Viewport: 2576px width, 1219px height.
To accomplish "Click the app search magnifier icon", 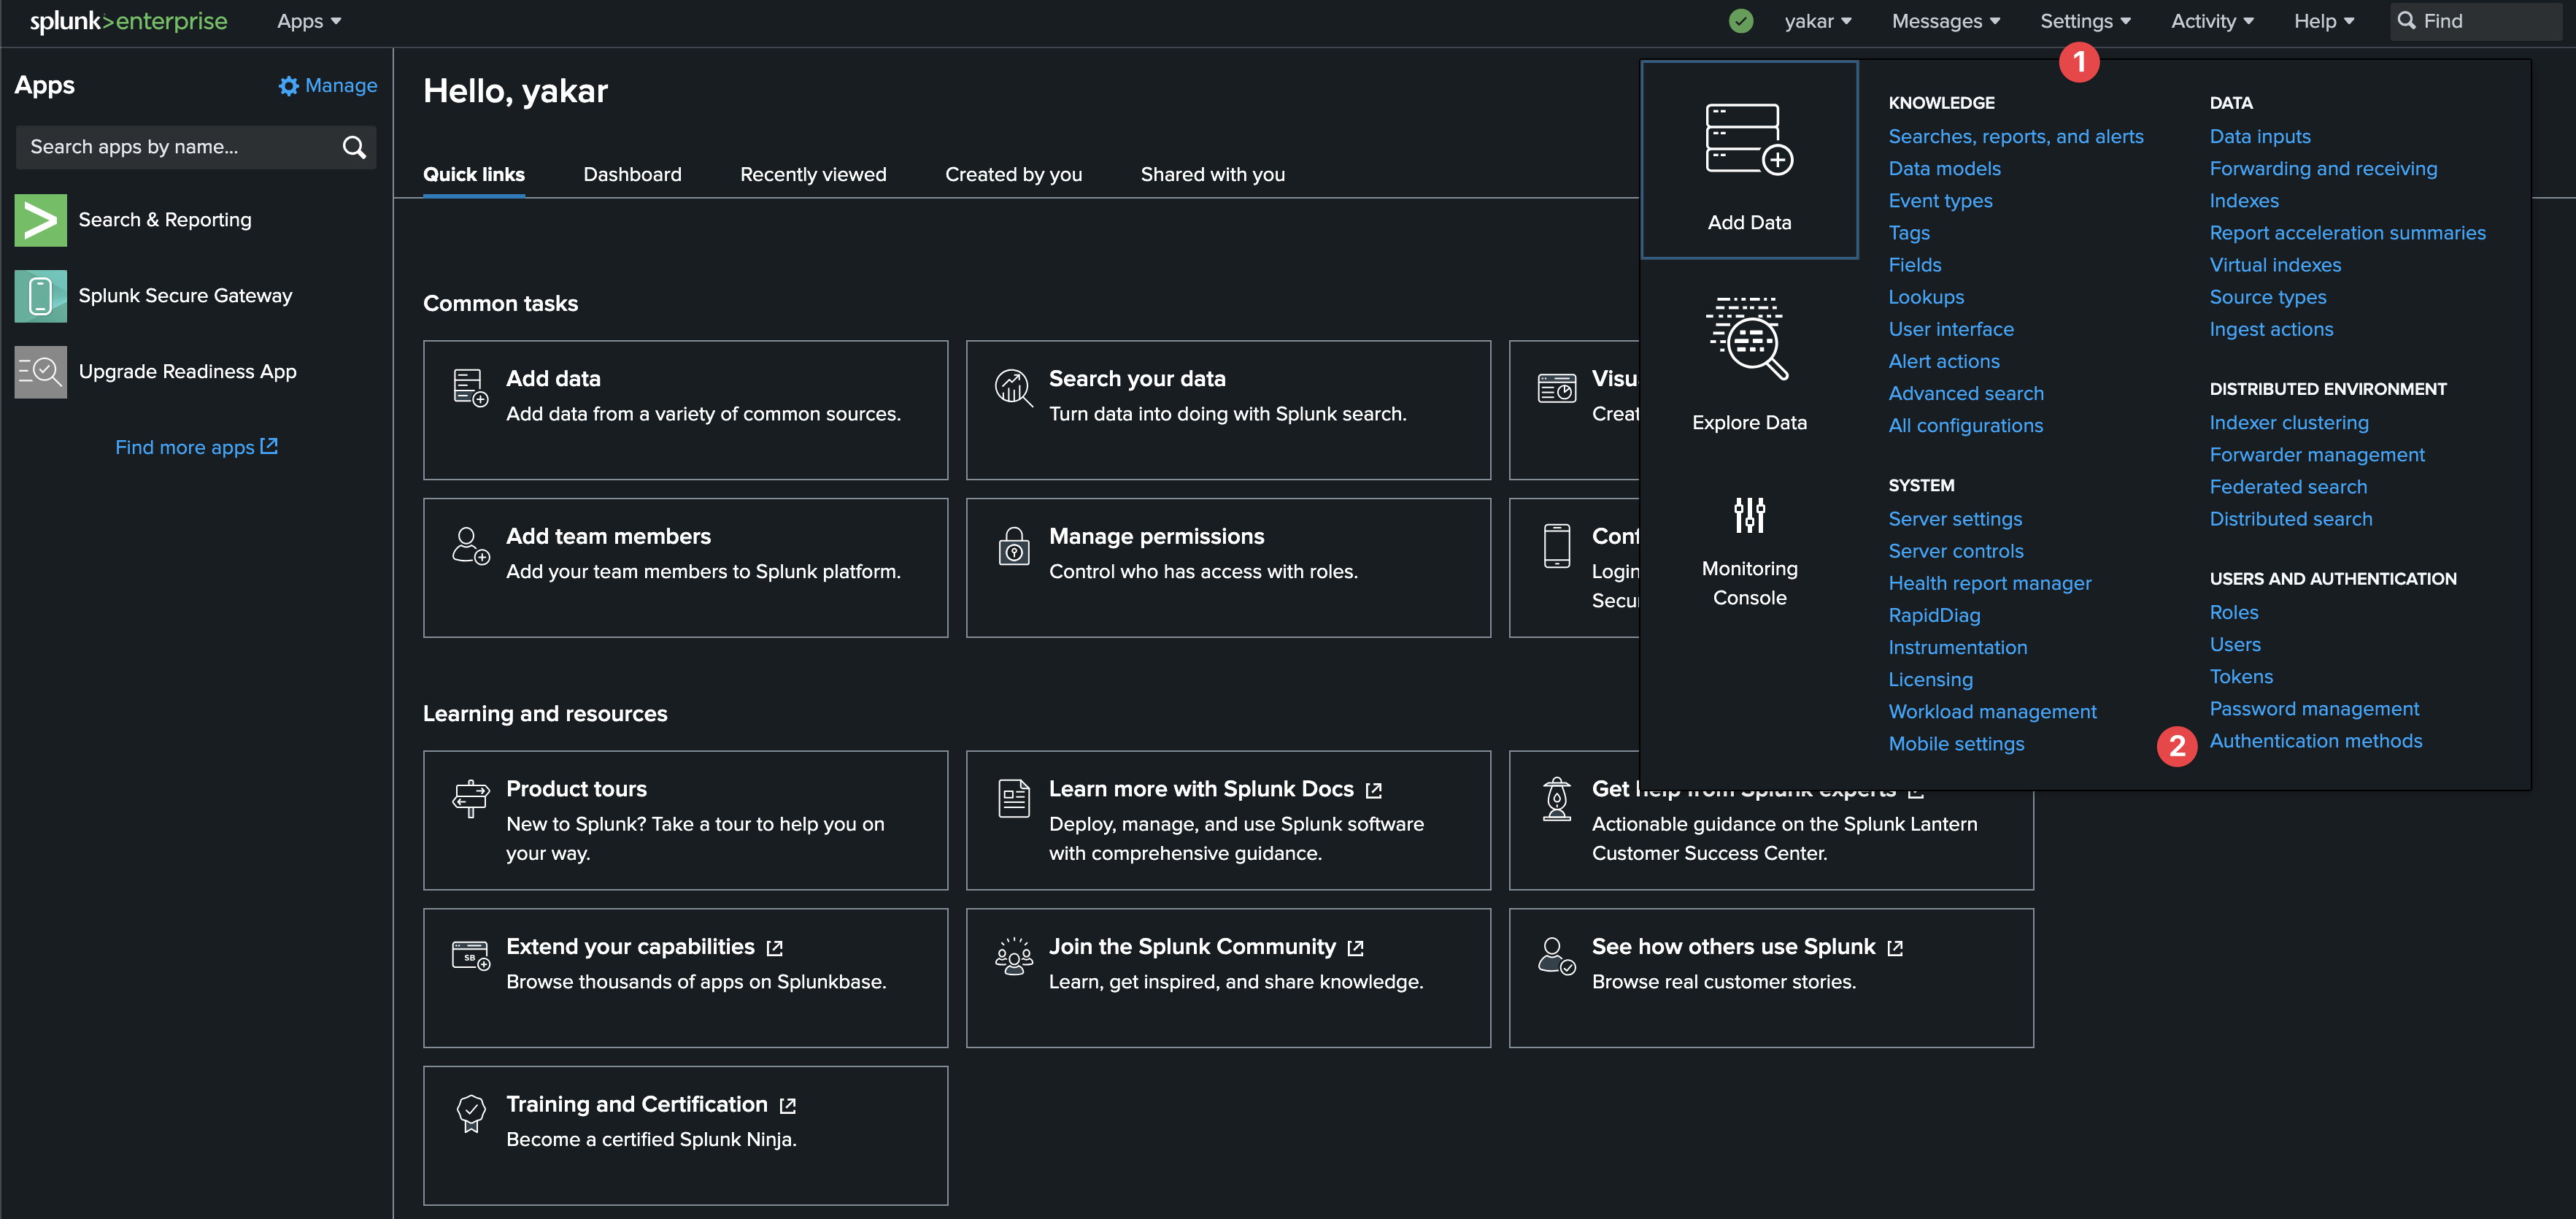I will (354, 147).
